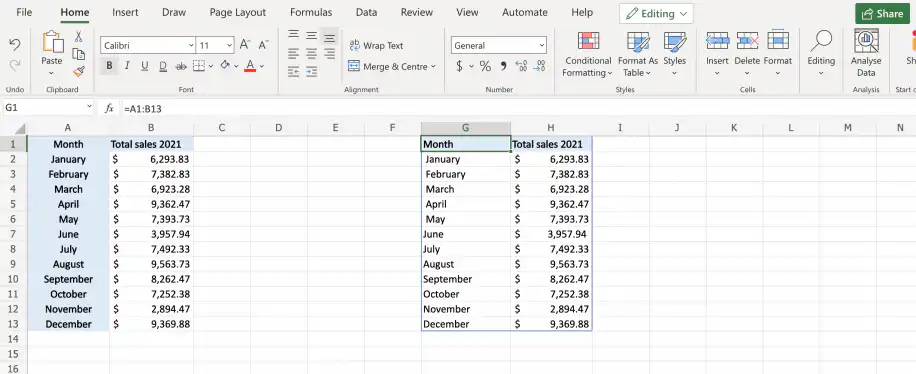916x374 pixels.
Task: Redo the undone action
Action: point(15,65)
